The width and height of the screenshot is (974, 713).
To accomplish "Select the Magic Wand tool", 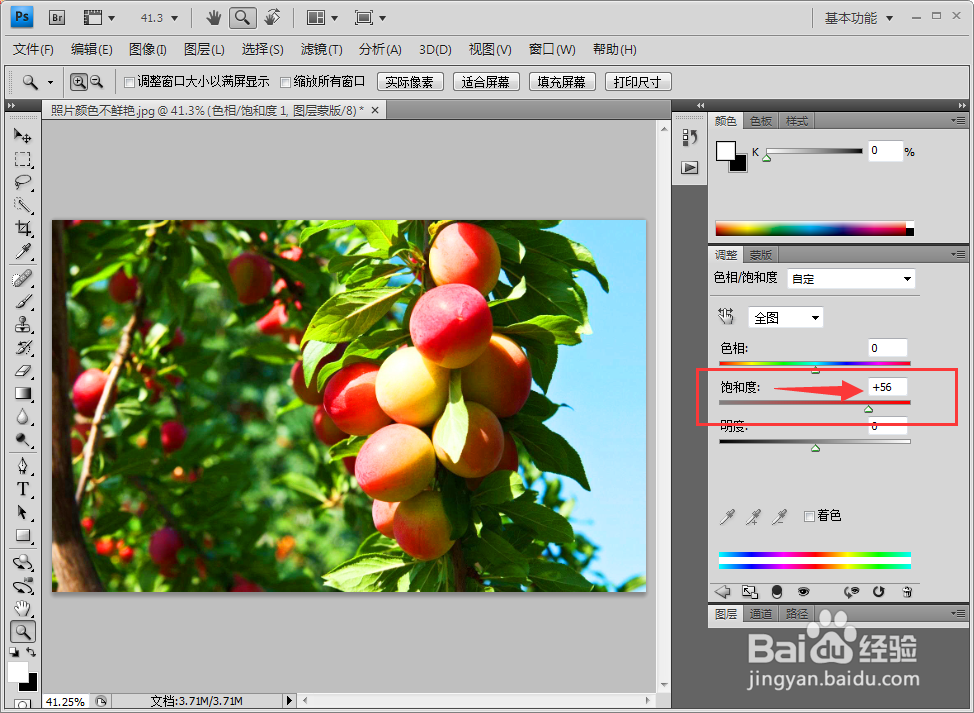I will (23, 205).
